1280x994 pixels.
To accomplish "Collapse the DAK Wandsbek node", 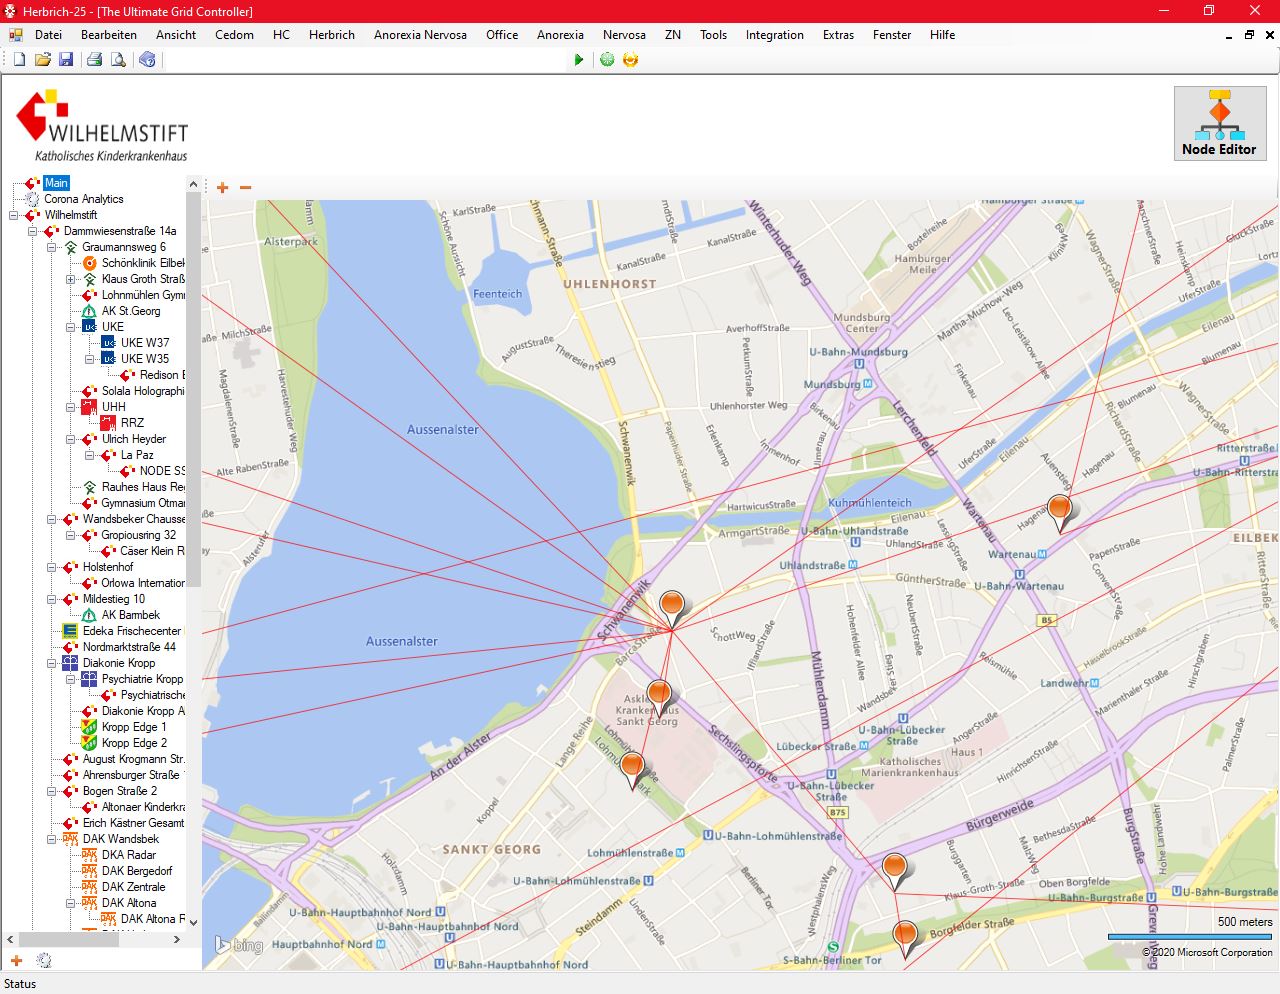I will click(x=51, y=839).
